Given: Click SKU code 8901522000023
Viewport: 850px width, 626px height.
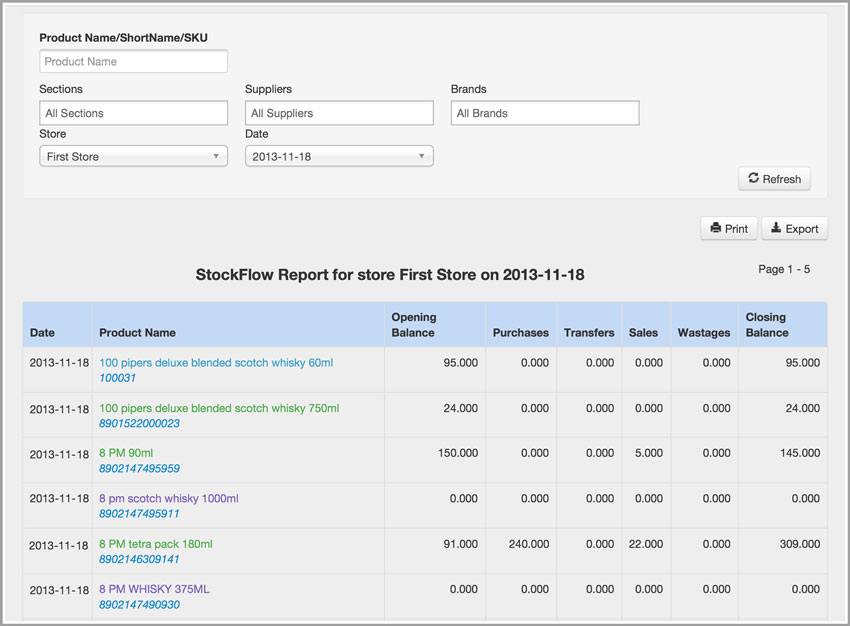Looking at the screenshot, I should tap(139, 423).
